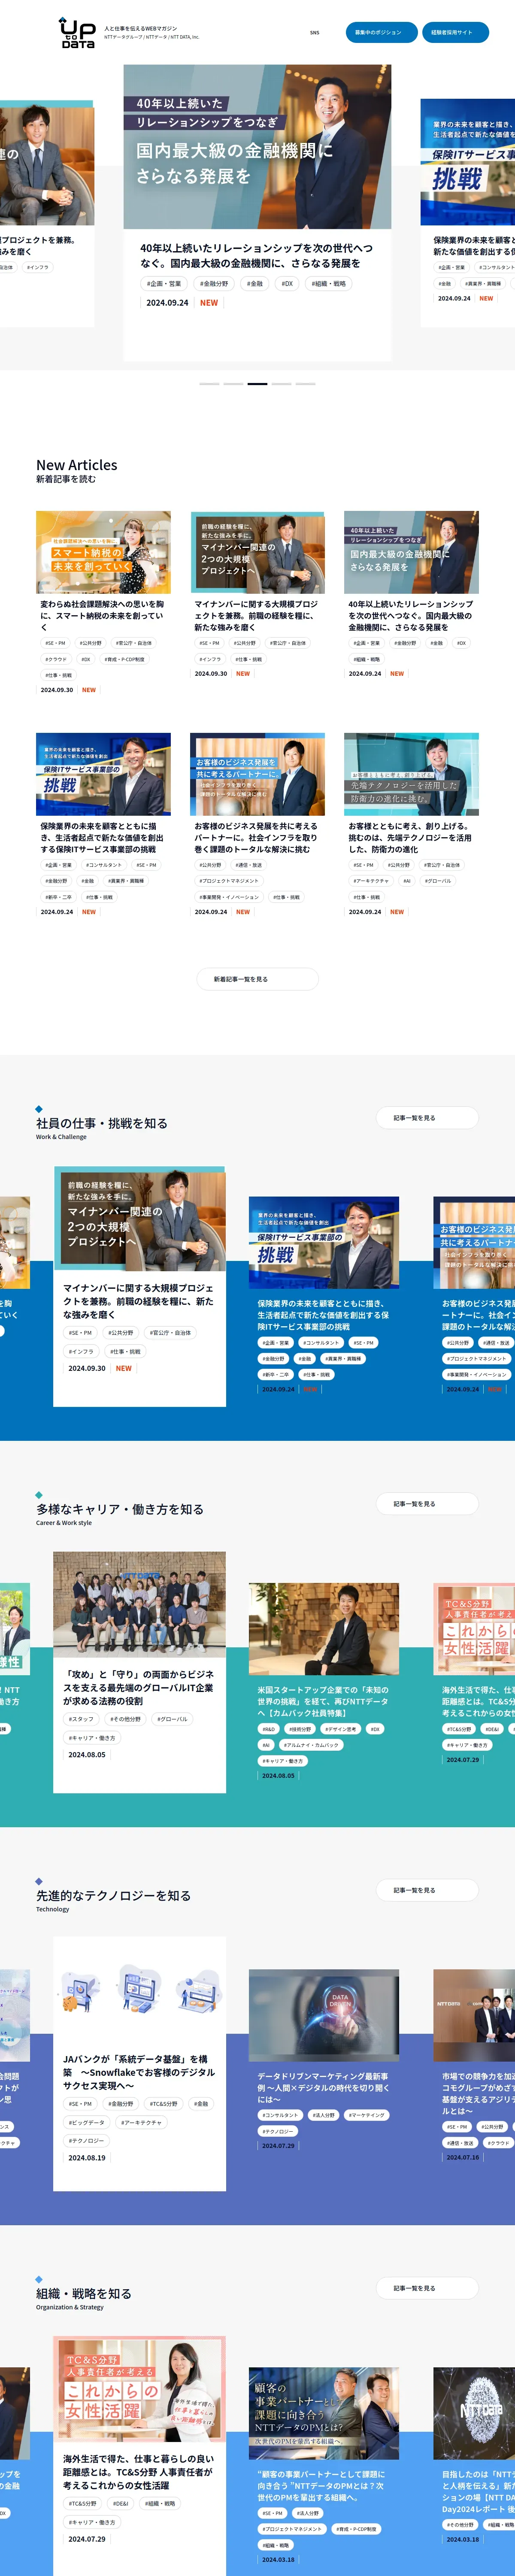
Task: Open New Articles thumbnail 保険ITサービス事業部の挑戦
Action: coord(103,774)
